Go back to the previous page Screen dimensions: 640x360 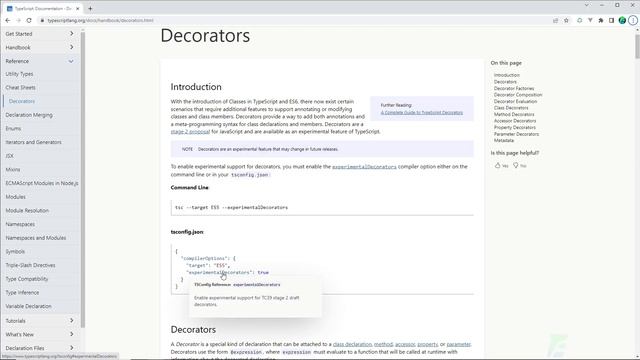tap(8, 20)
